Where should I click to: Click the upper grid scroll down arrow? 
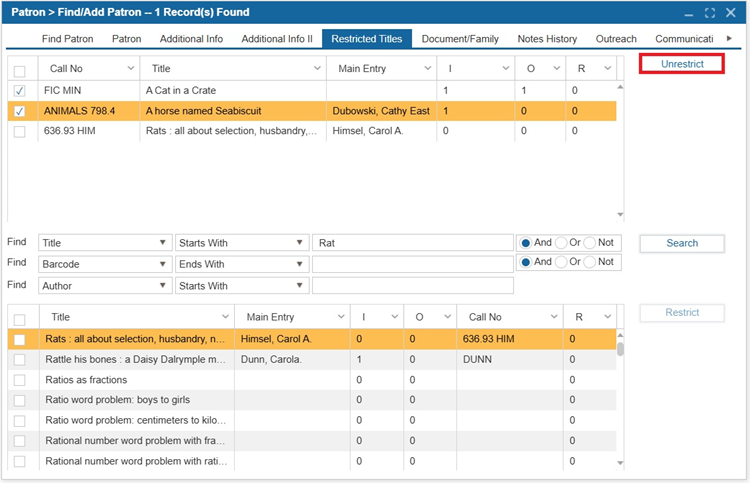click(620, 215)
